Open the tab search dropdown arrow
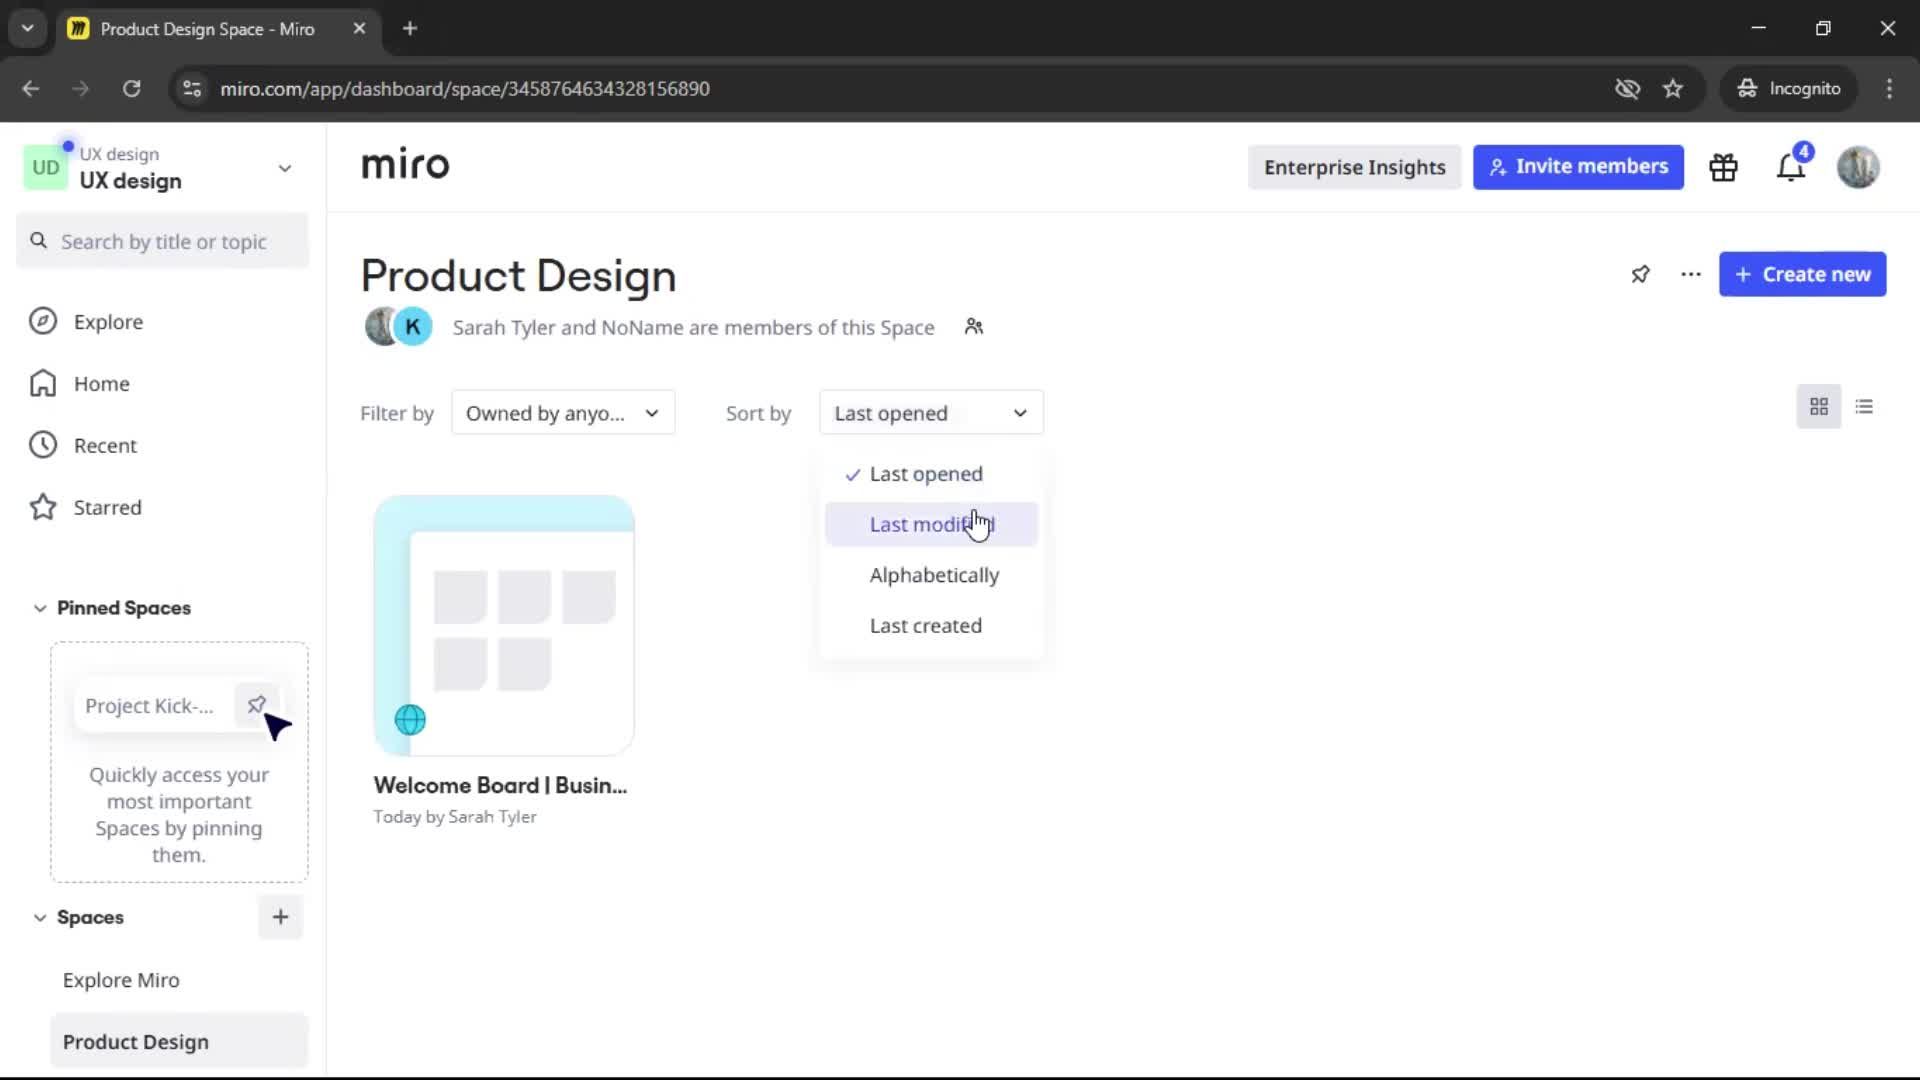The image size is (1920, 1080). pos(28,29)
